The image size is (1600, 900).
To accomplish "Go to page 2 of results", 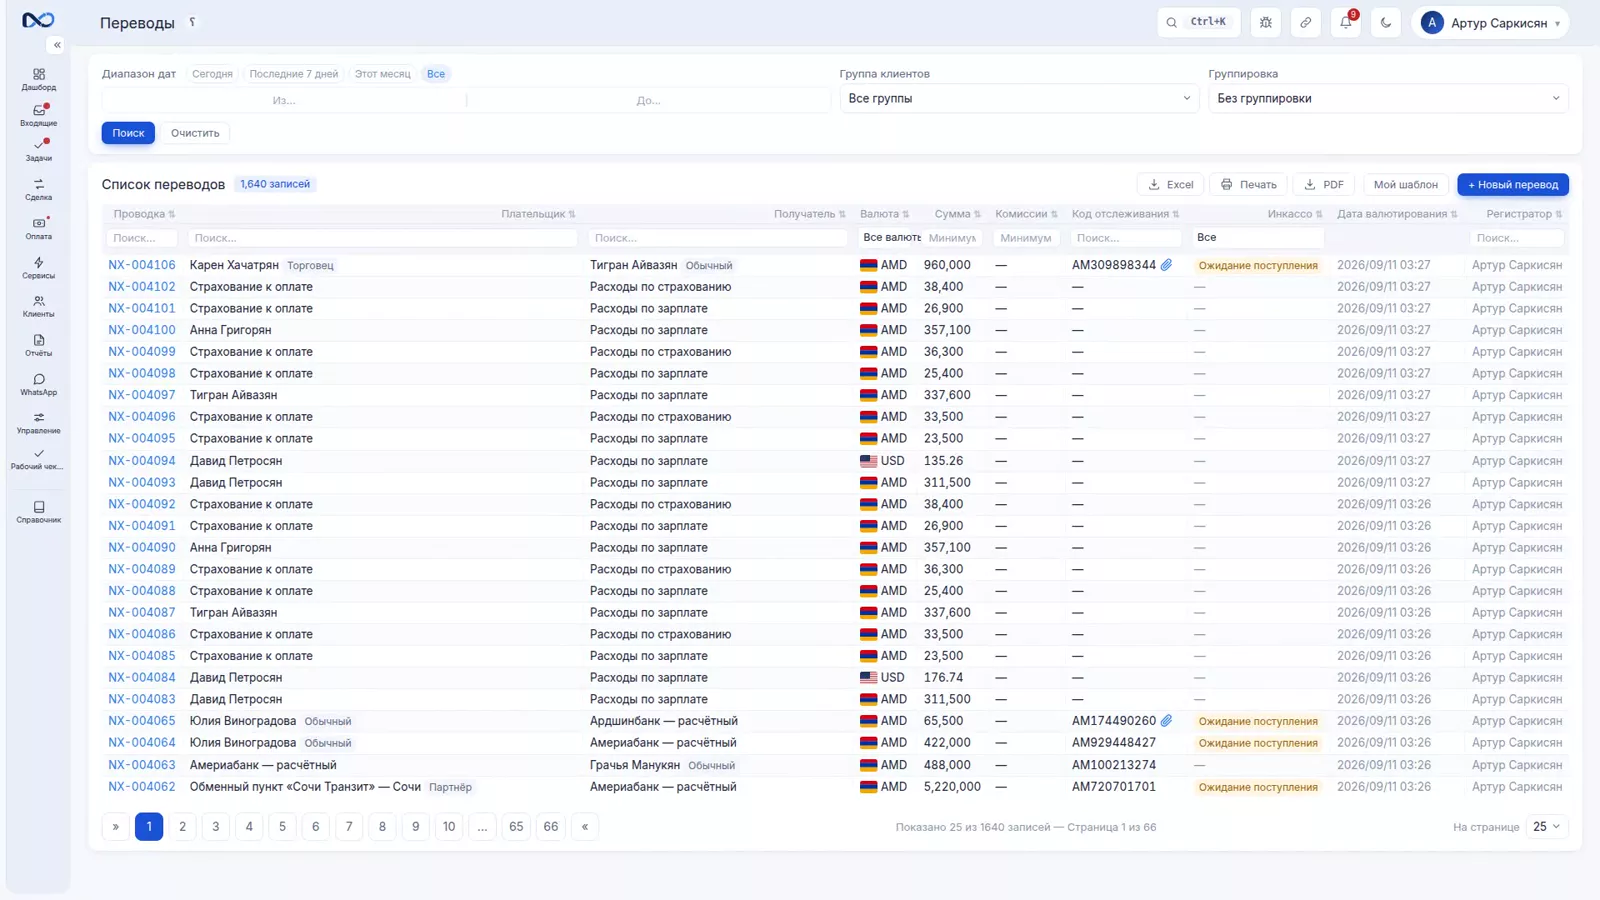I will pos(182,827).
